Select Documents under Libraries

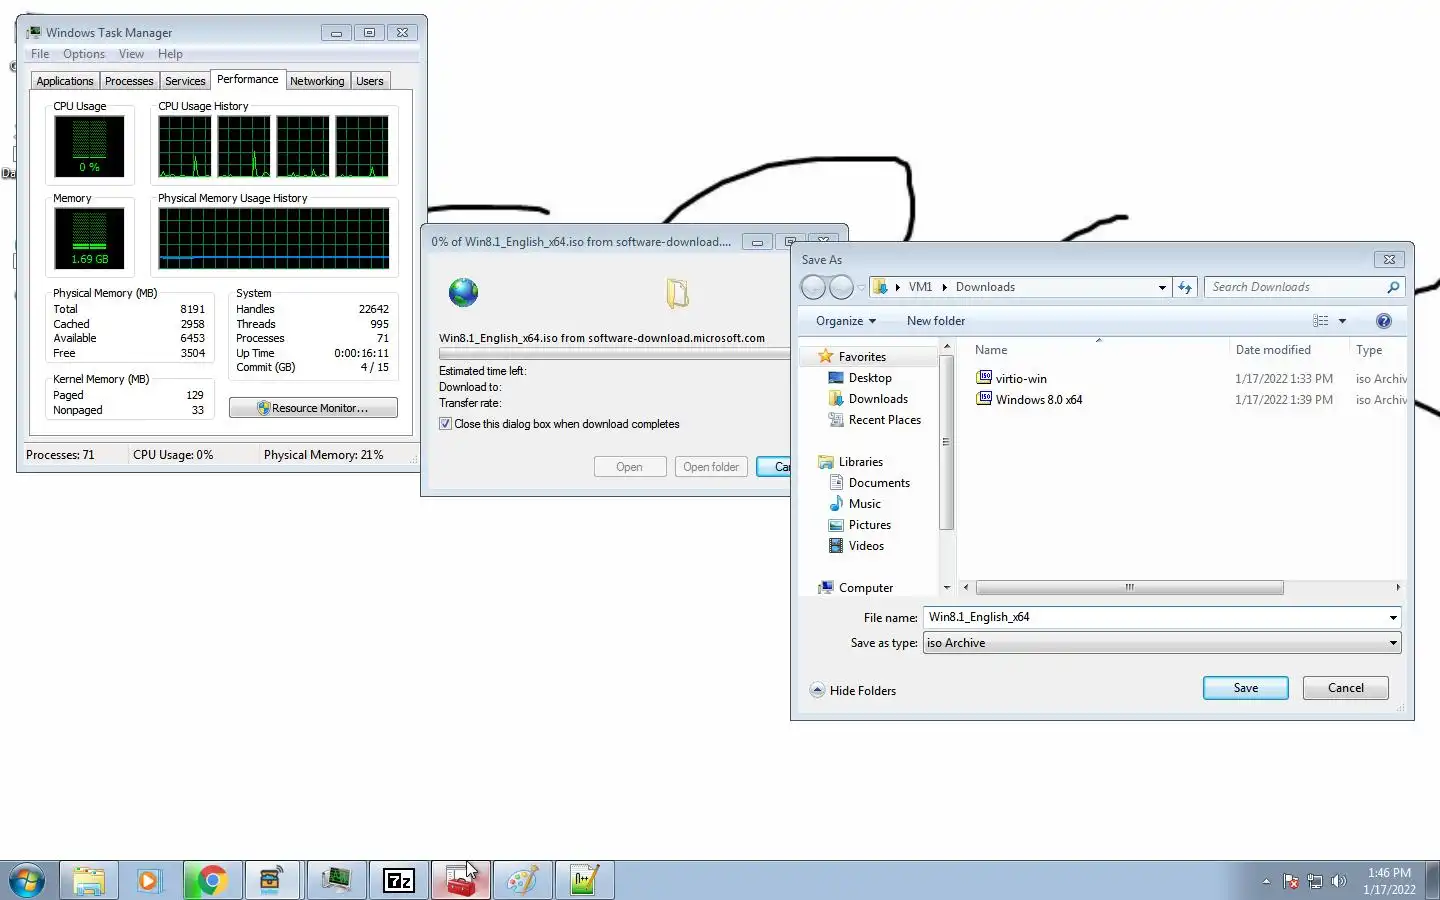click(x=879, y=483)
